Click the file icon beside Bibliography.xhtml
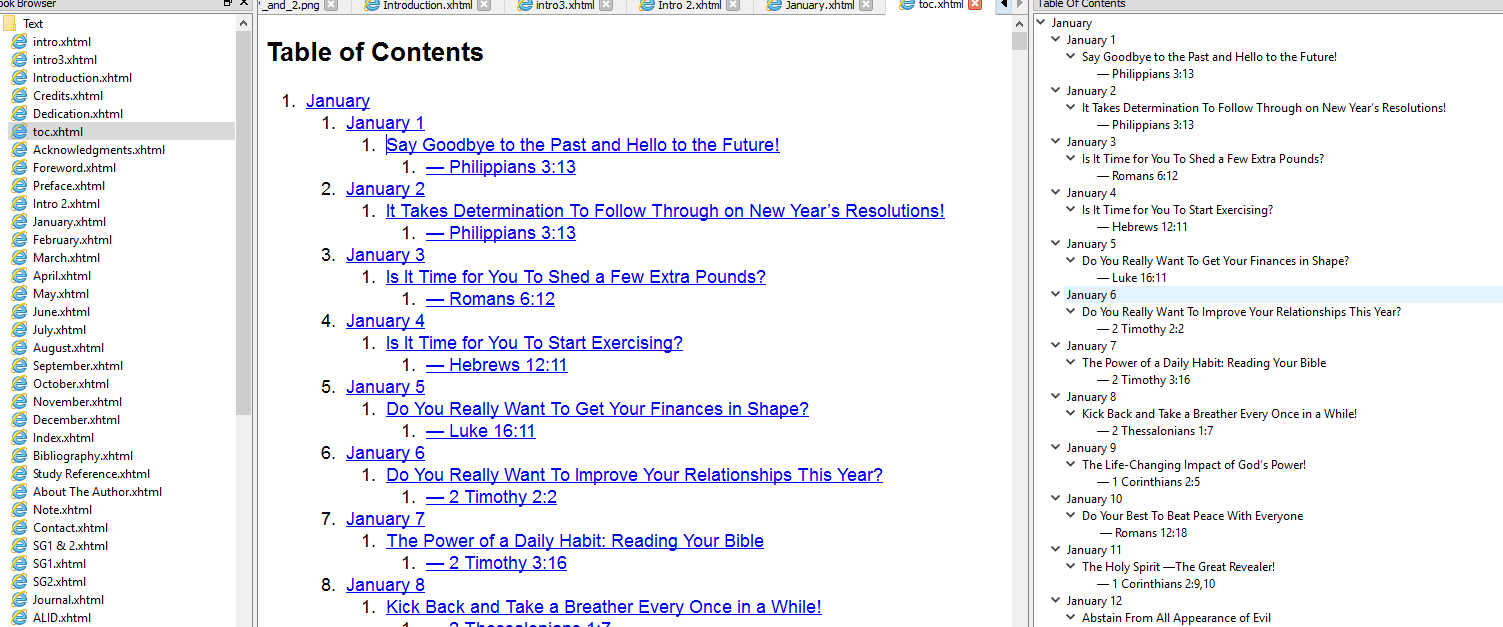Viewport: 1503px width, 627px height. tap(19, 456)
